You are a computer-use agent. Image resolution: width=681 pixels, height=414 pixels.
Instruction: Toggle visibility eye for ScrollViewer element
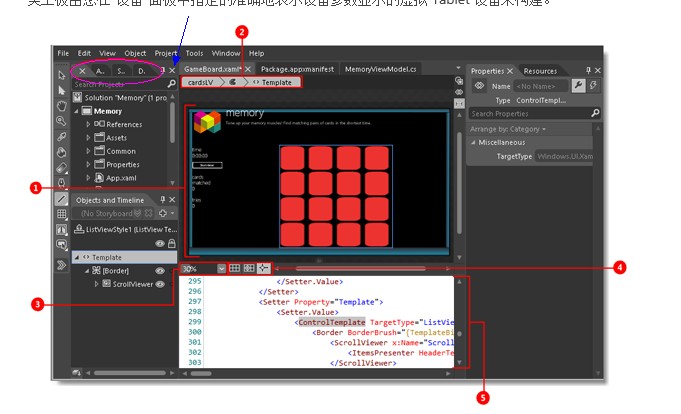tap(160, 284)
